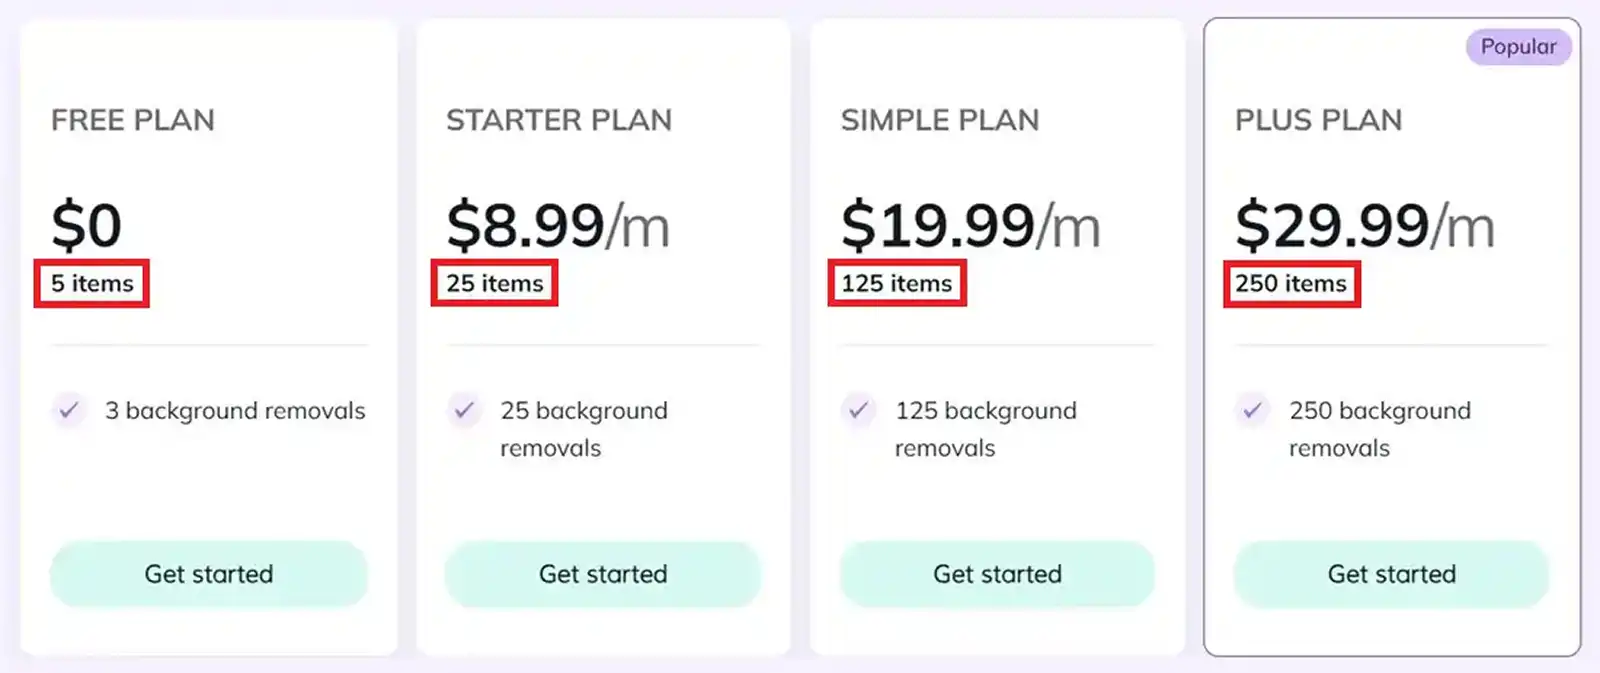Screen dimensions: 1600x673
Task: Click the checkmark beside 3 background removals
Action: pyautogui.click(x=68, y=411)
